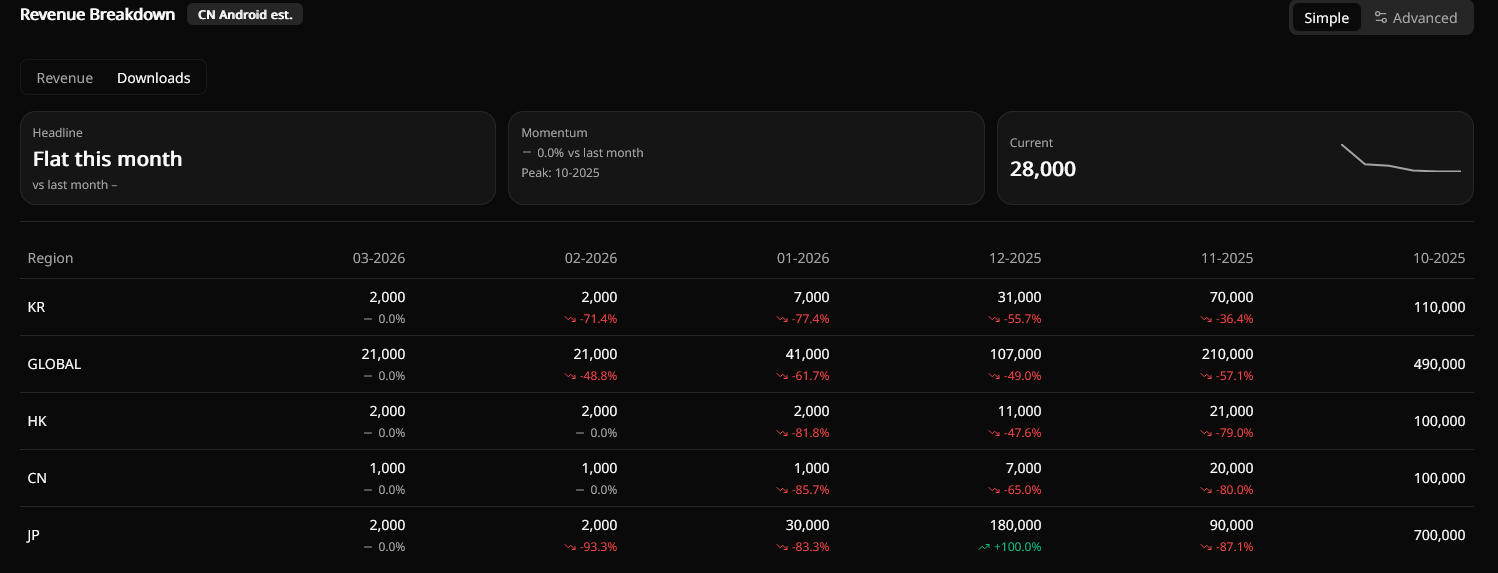
Task: Click the down-trend icon beside -79.0%
Action: point(1206,433)
